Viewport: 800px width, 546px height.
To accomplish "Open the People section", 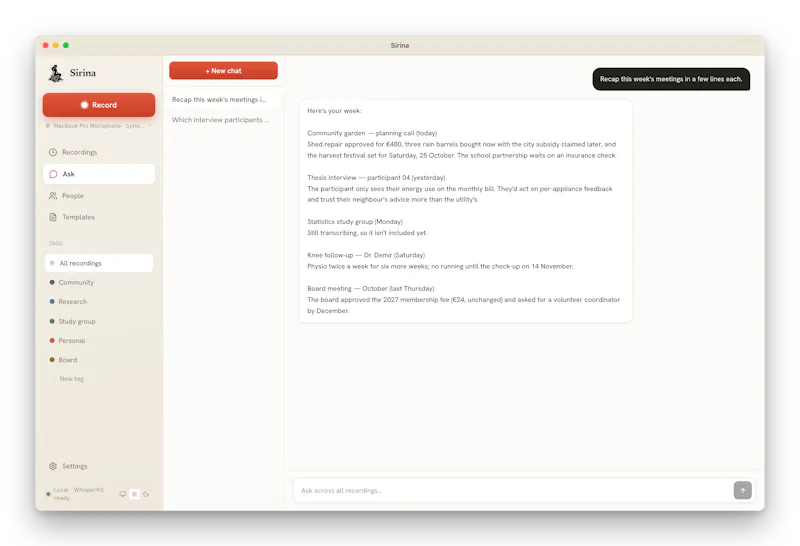I will point(99,195).
